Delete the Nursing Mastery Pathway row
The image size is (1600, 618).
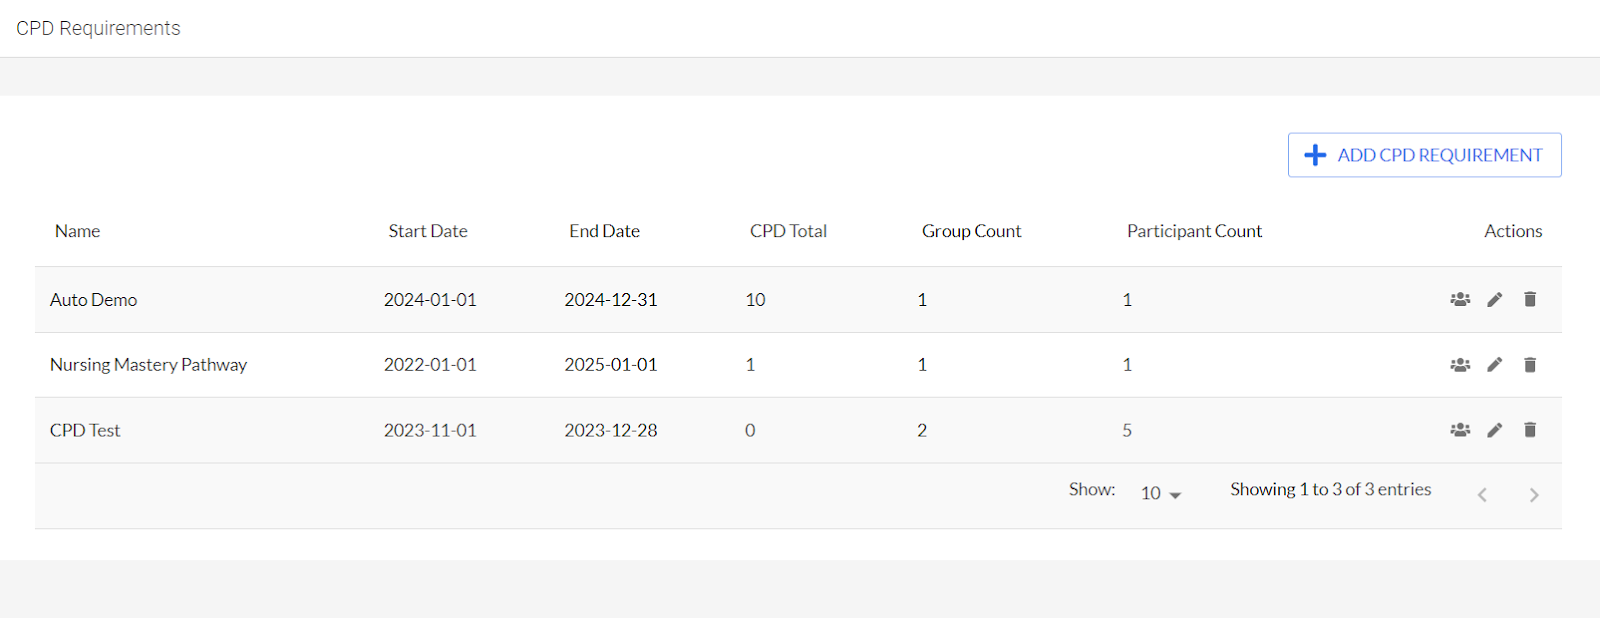1530,365
